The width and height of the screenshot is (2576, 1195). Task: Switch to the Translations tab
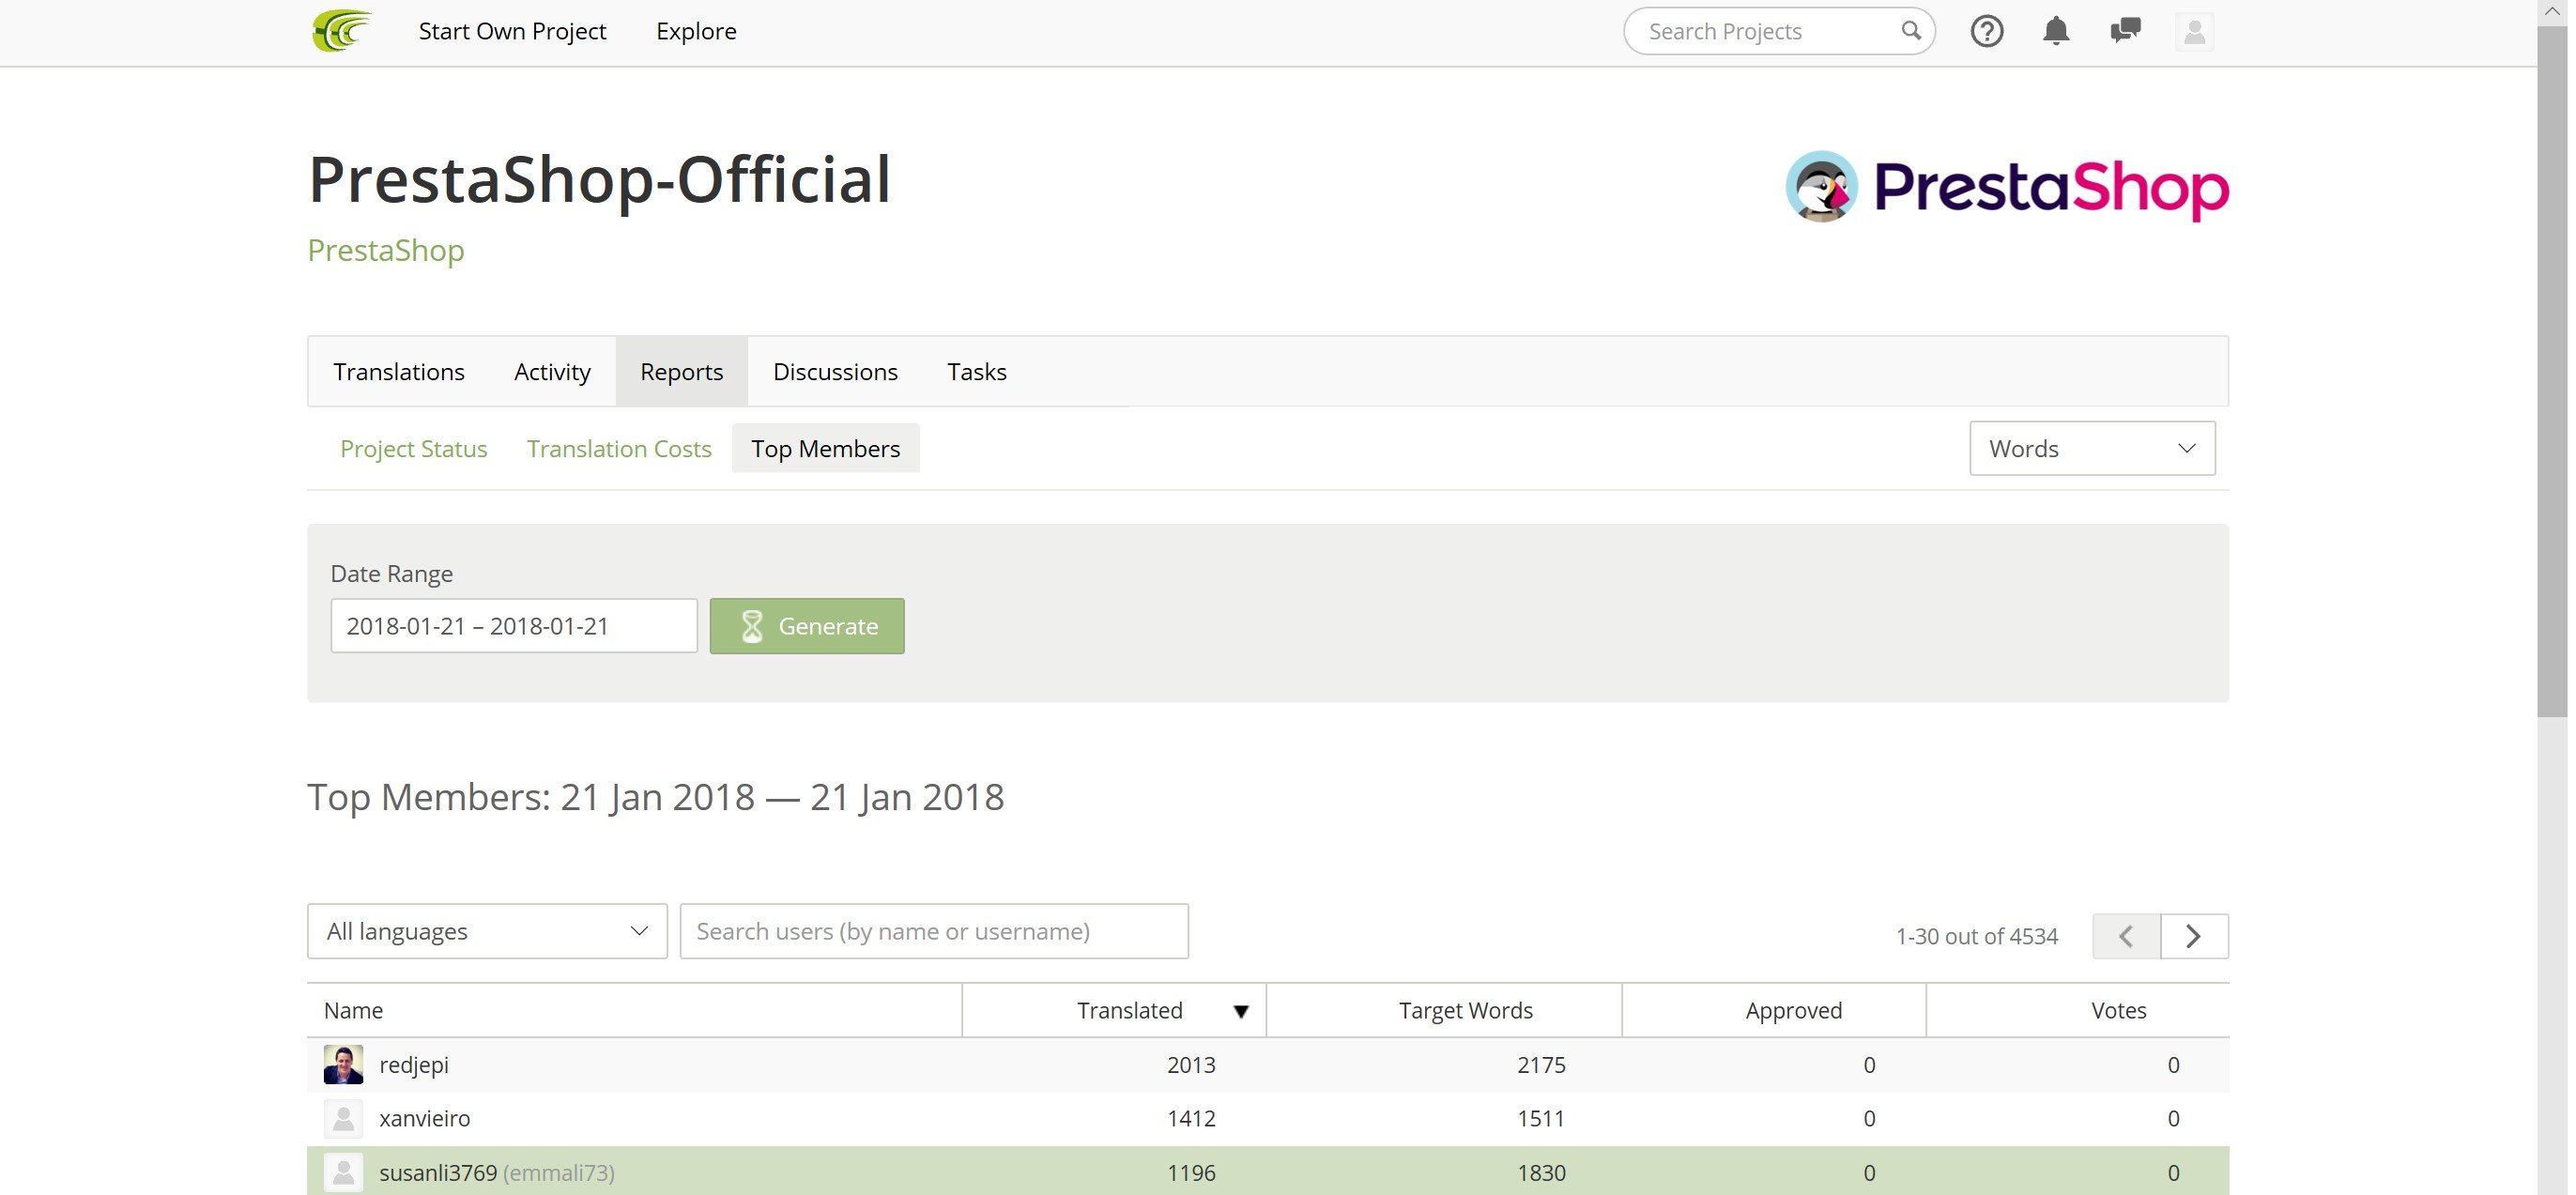coord(399,372)
